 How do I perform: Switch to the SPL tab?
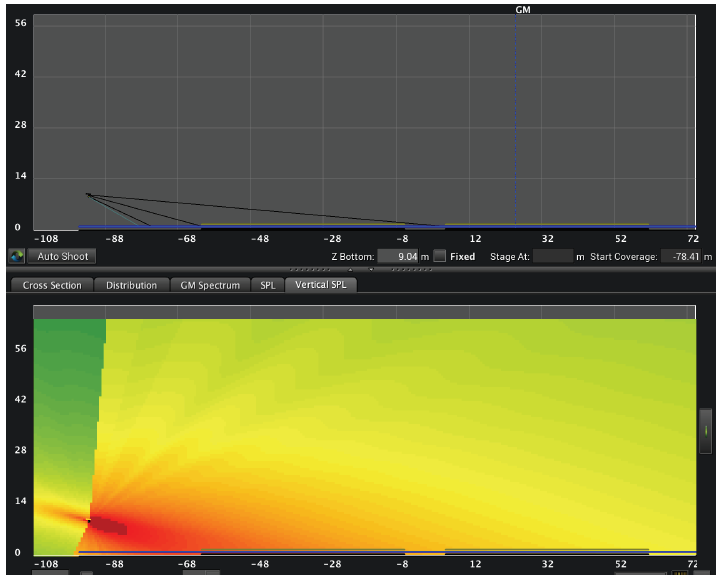pyautogui.click(x=267, y=285)
